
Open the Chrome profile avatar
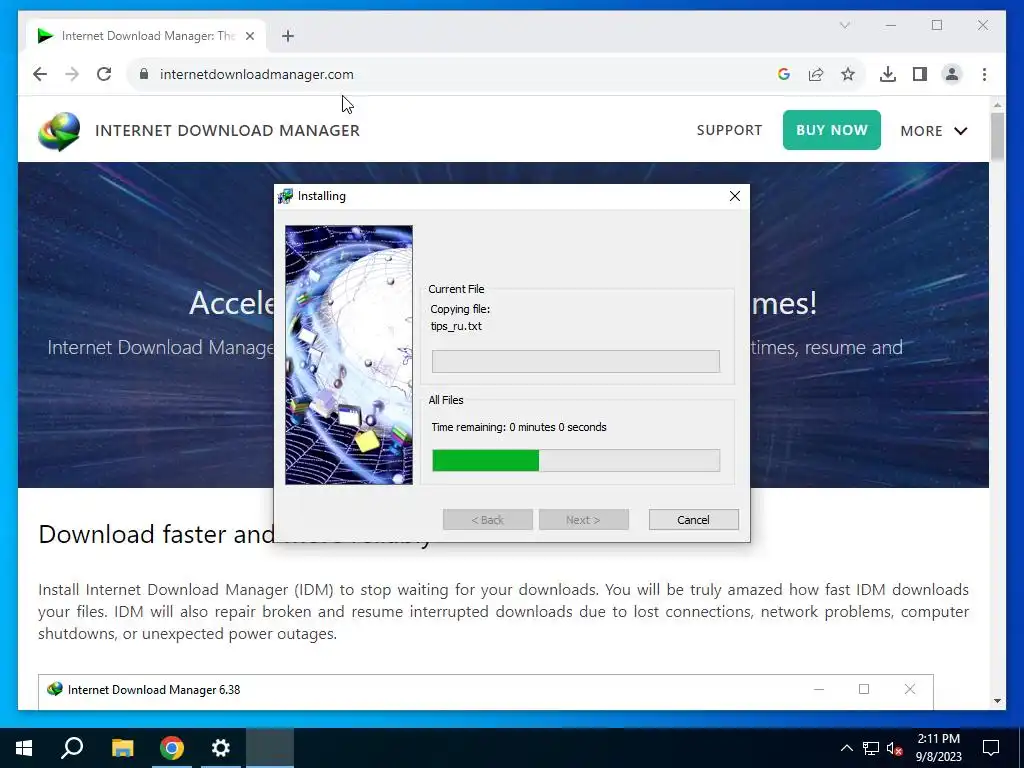pyautogui.click(x=952, y=74)
